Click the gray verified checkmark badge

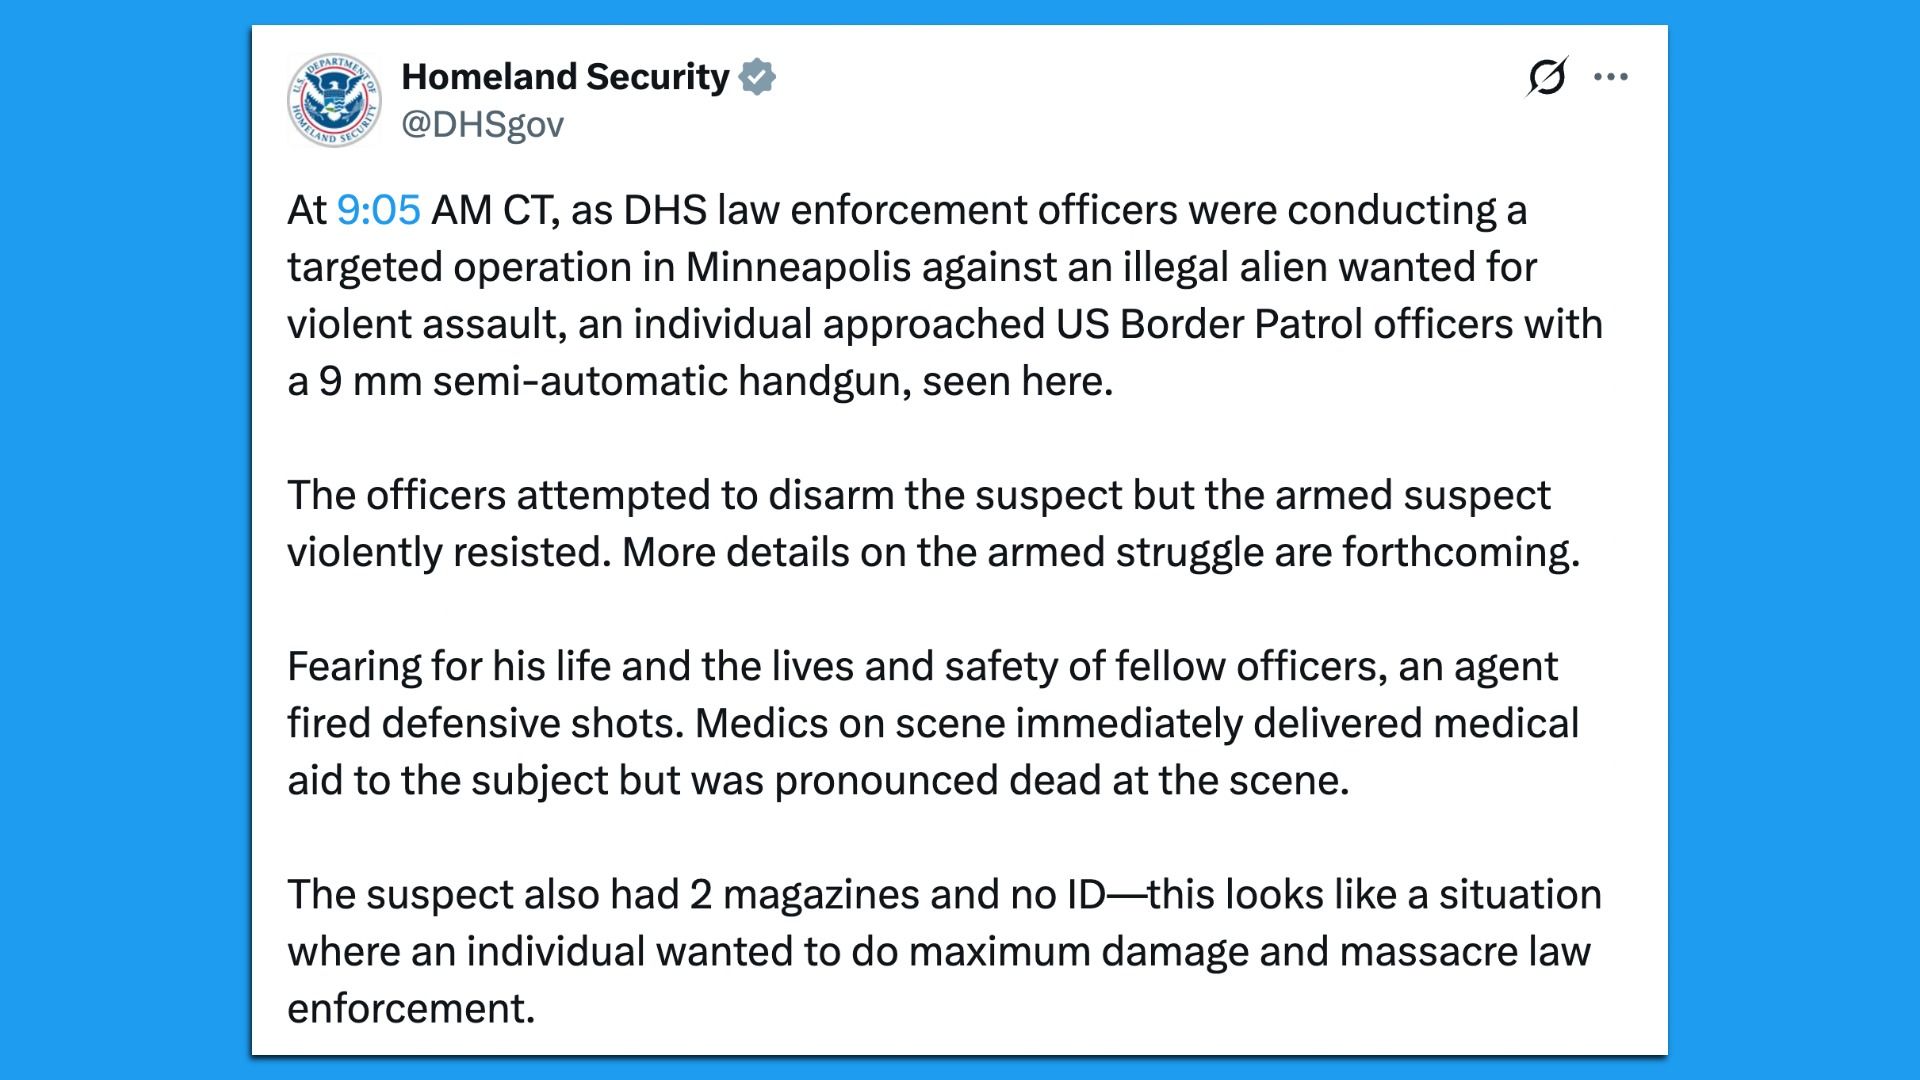tap(757, 77)
